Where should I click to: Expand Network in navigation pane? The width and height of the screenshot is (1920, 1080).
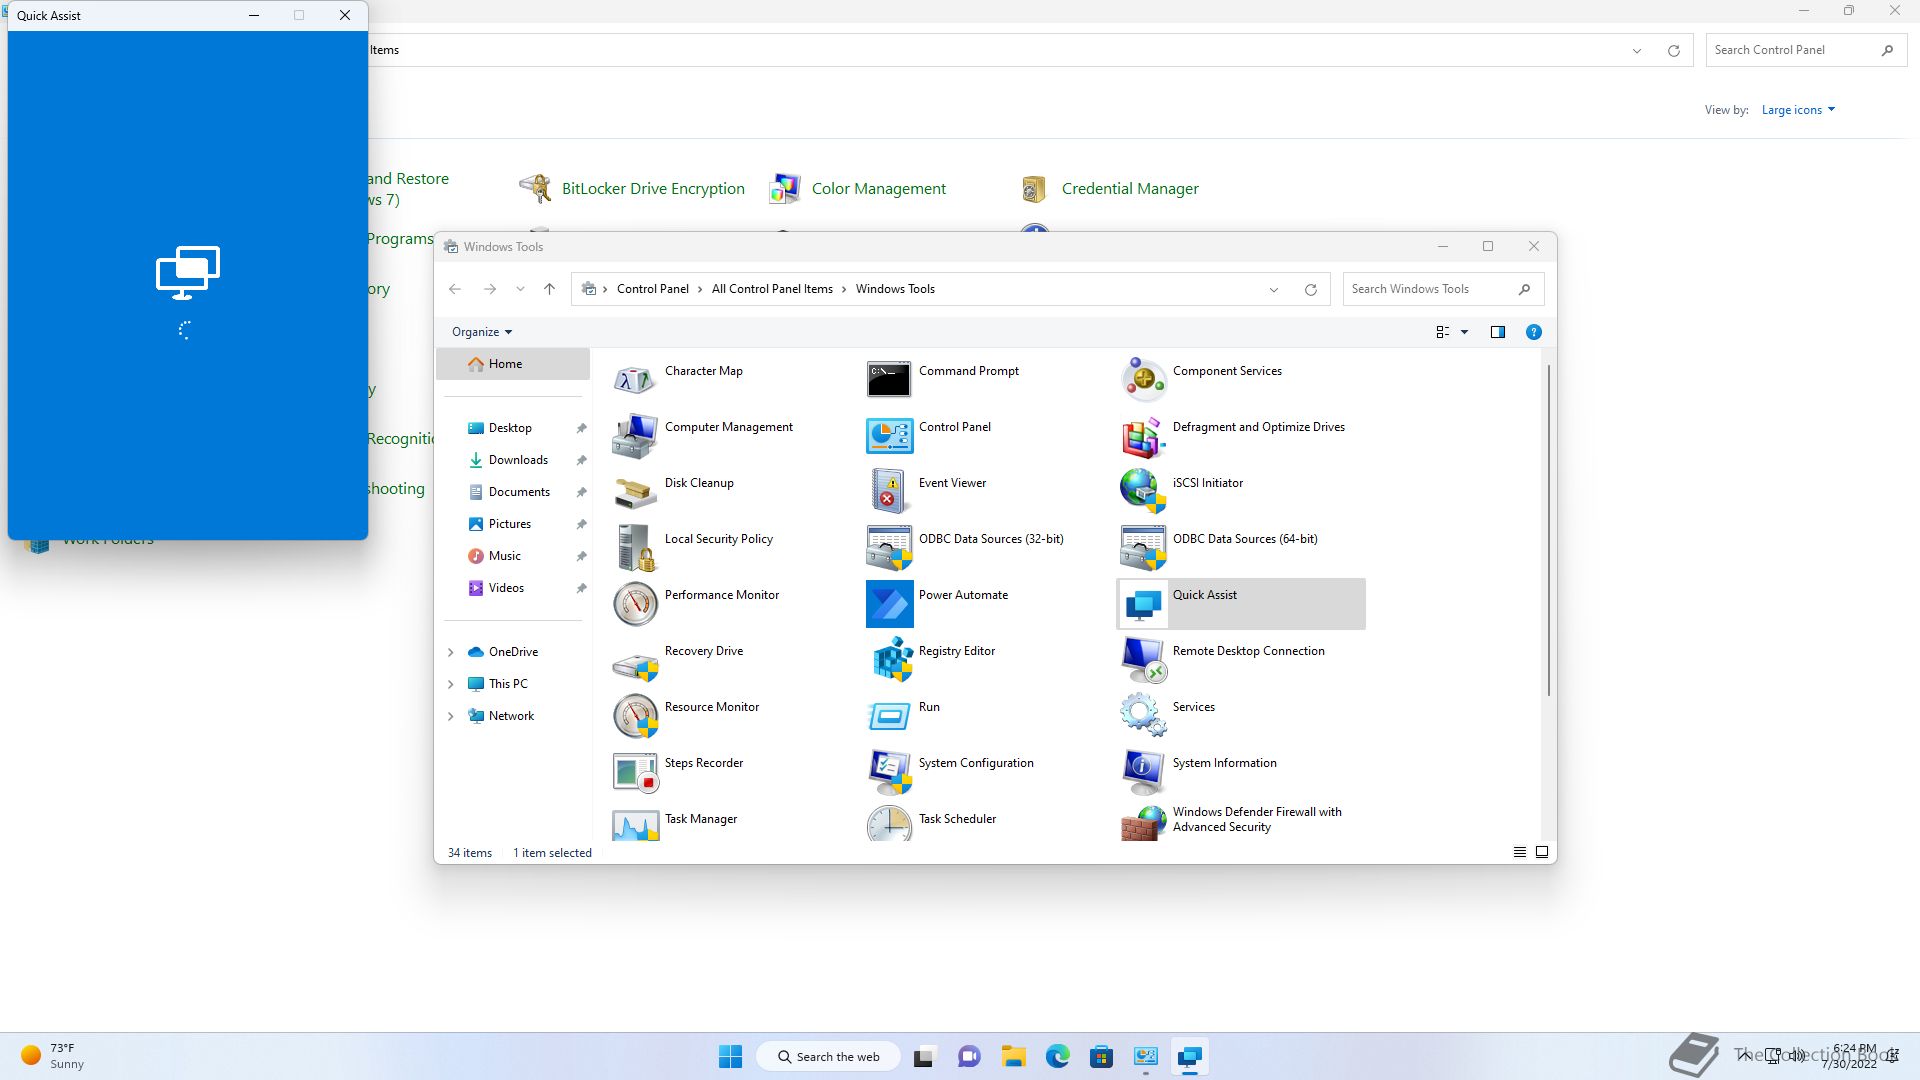(450, 716)
